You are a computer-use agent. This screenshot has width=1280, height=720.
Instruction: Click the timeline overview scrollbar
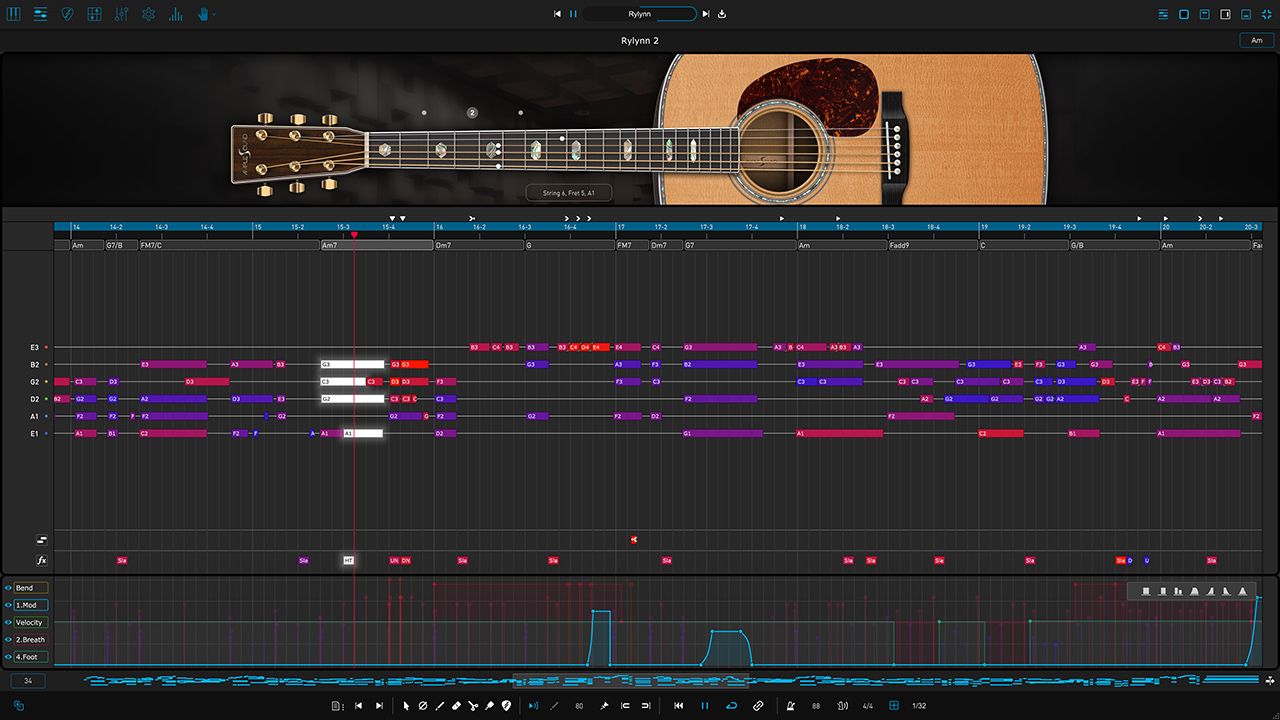pos(630,681)
